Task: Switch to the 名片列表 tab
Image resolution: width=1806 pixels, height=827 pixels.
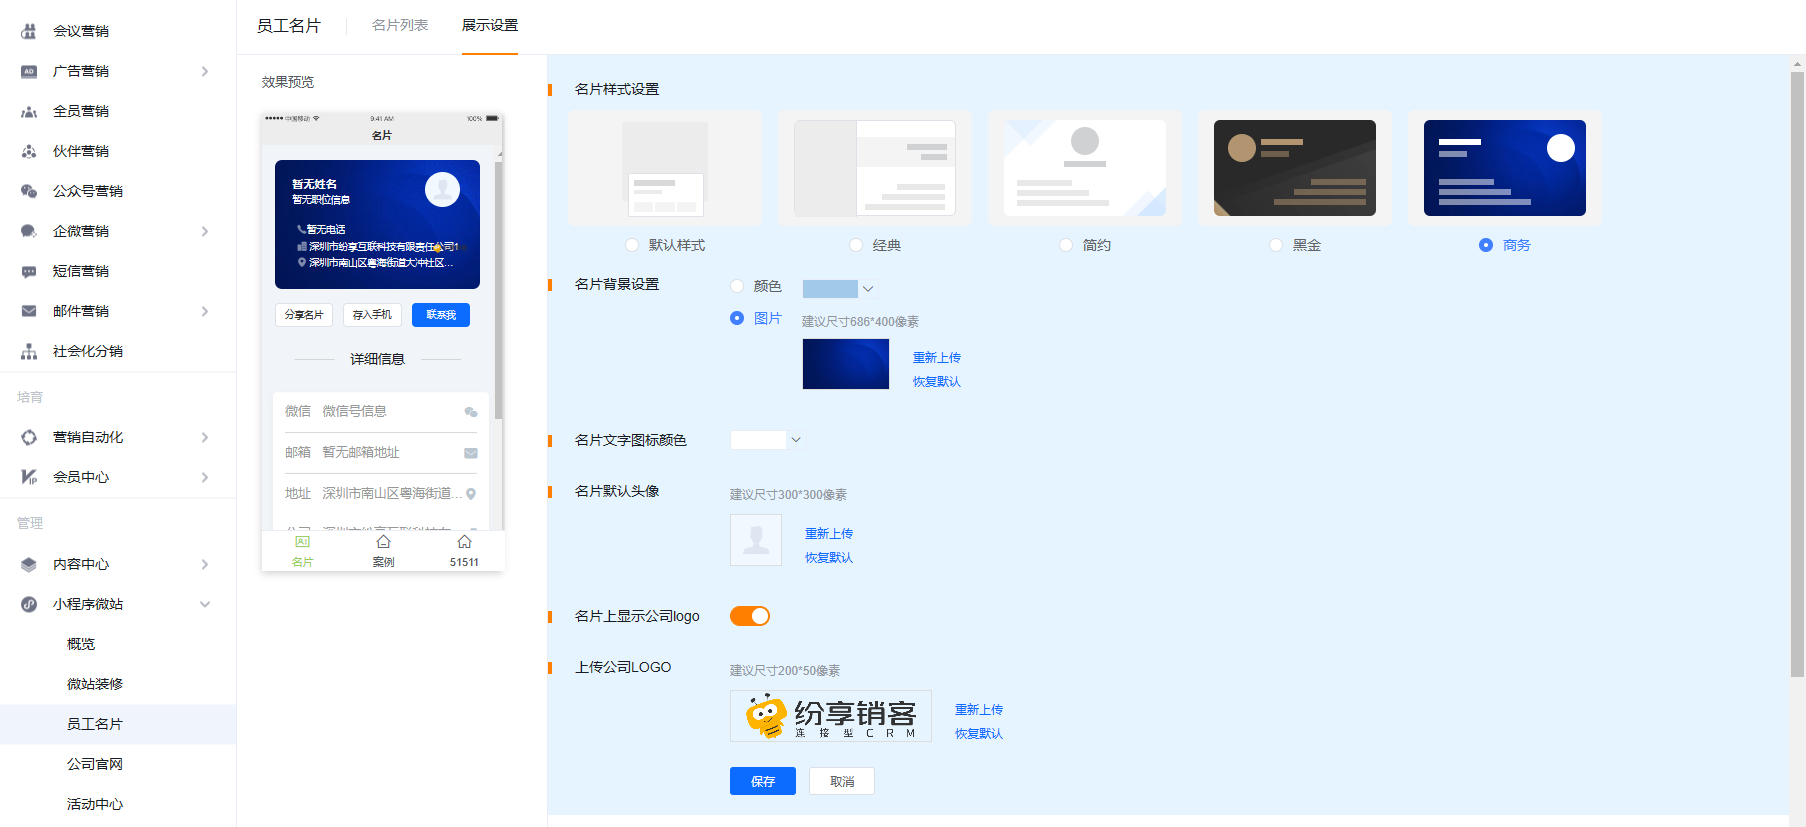Action: [400, 25]
